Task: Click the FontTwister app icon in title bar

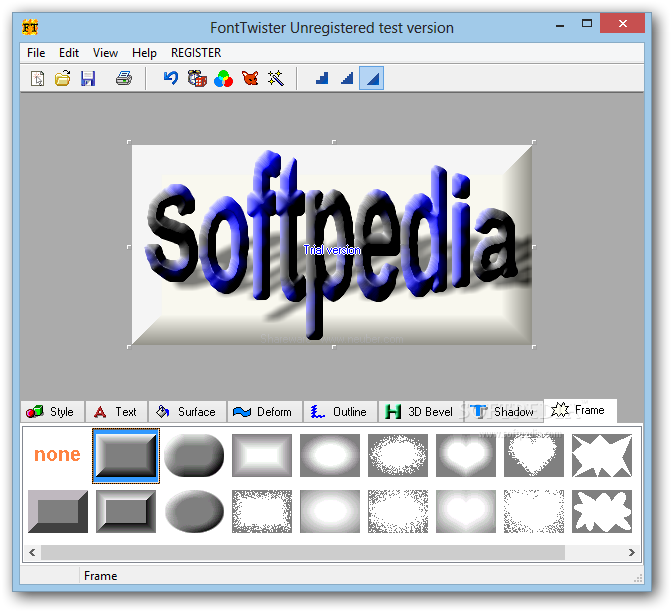Action: [x=30, y=27]
